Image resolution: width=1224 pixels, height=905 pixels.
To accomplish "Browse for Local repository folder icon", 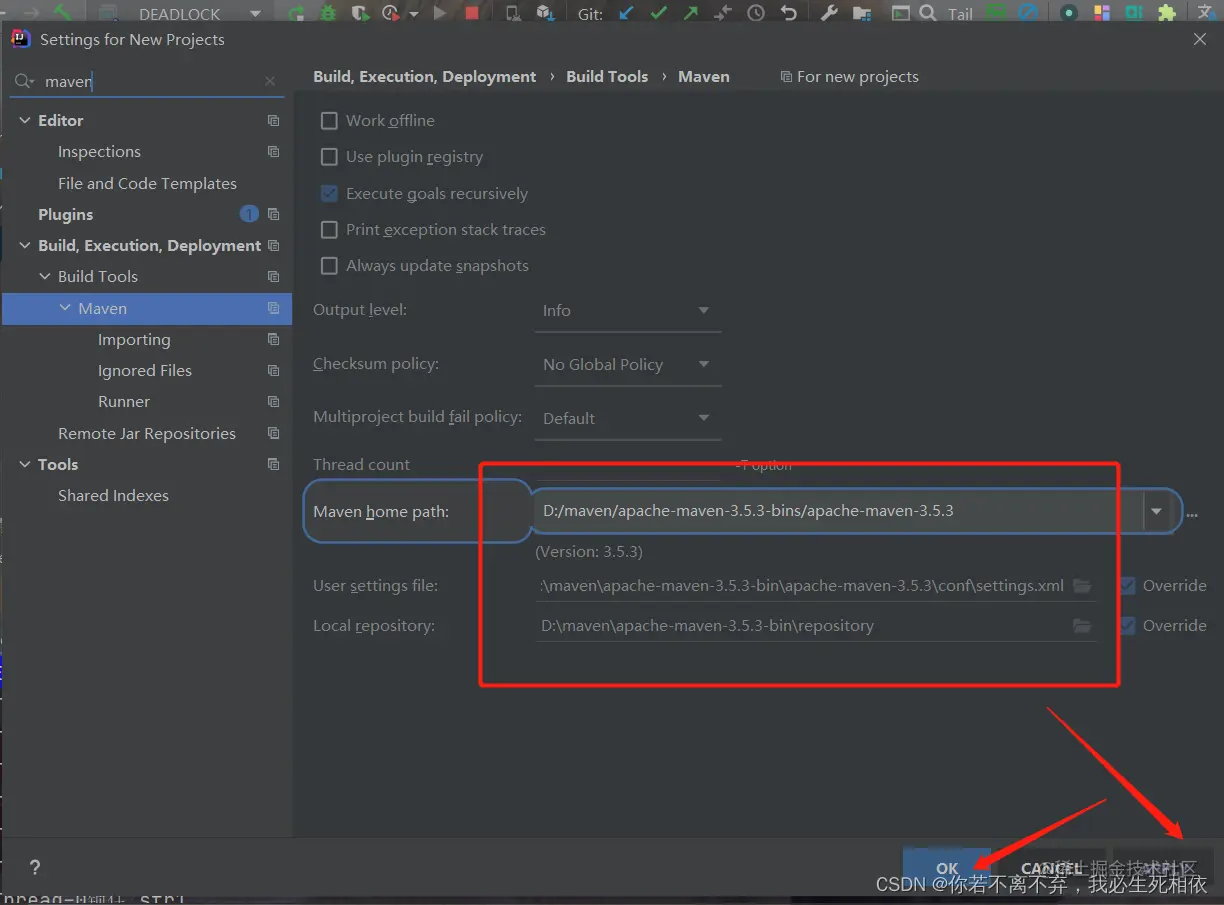I will 1082,626.
